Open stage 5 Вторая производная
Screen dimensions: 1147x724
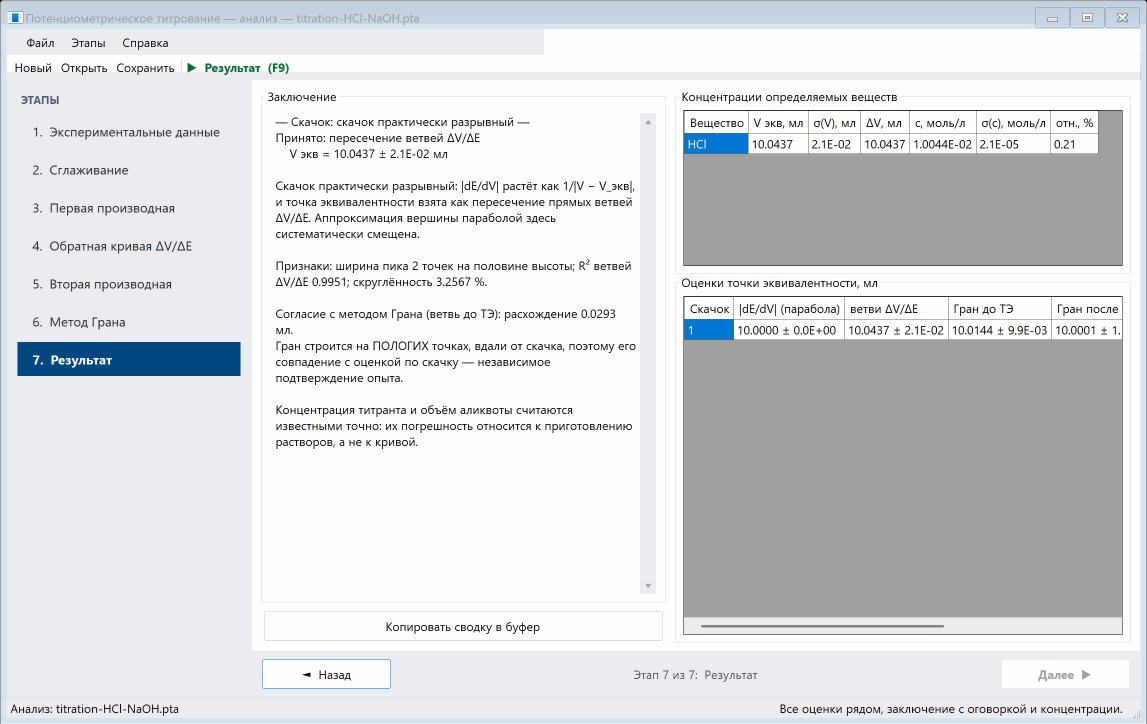tap(129, 284)
